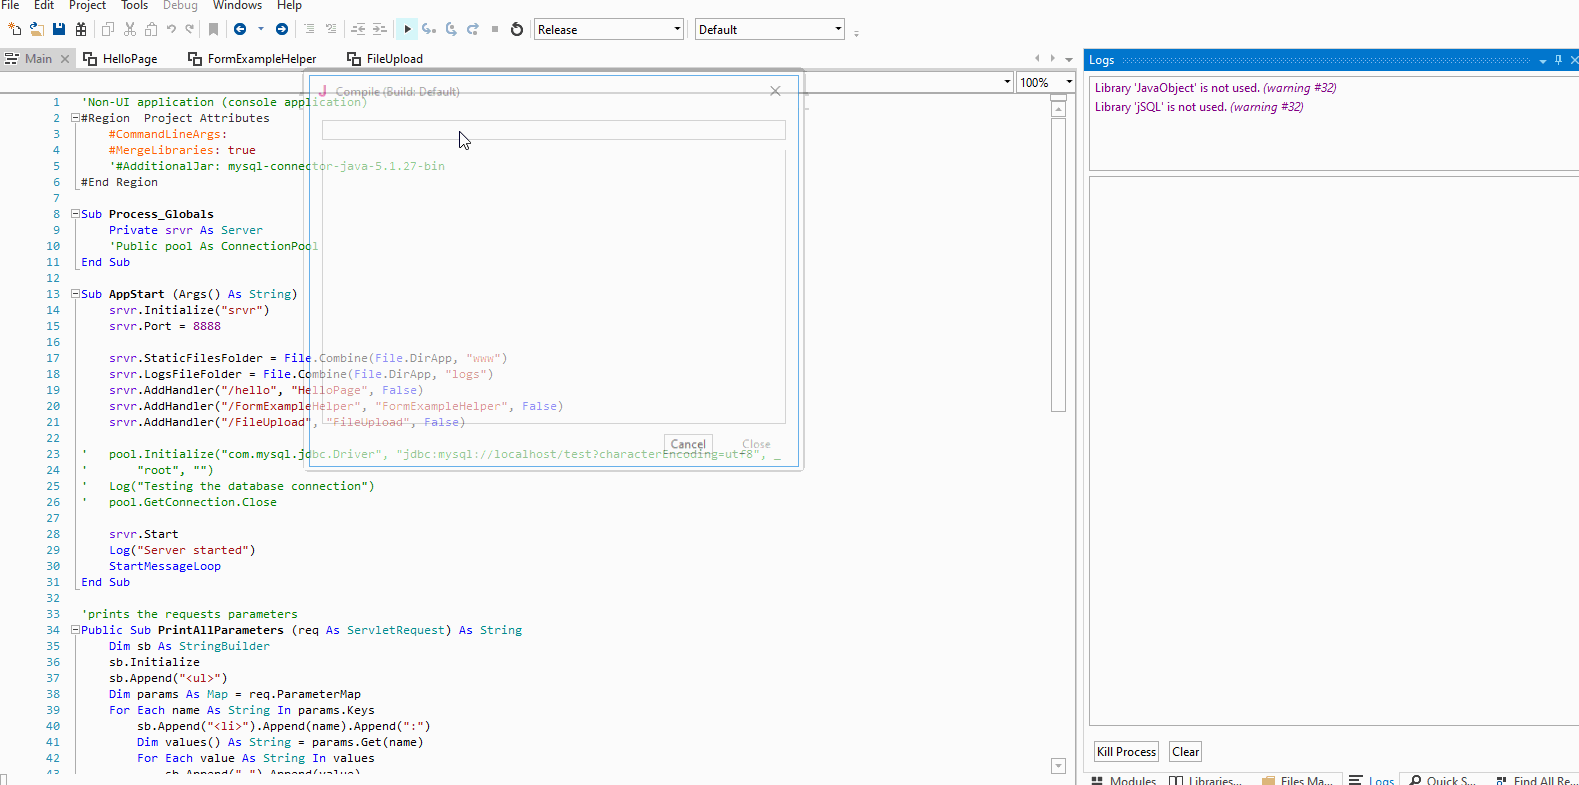Open the 100% zoom level dropdown
Screen dimensions: 1579x785
pos(1069,82)
